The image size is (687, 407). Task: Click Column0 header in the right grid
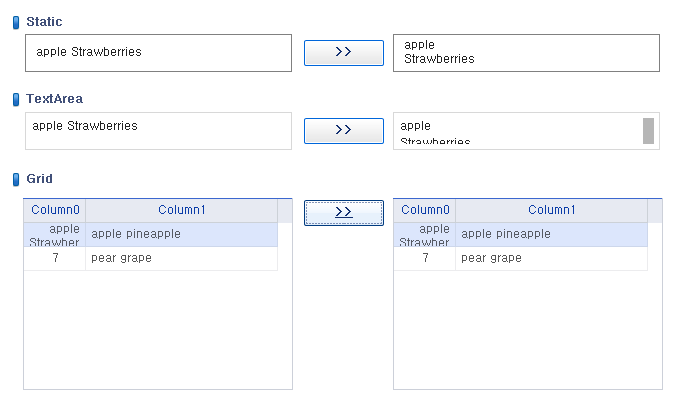[x=425, y=210]
